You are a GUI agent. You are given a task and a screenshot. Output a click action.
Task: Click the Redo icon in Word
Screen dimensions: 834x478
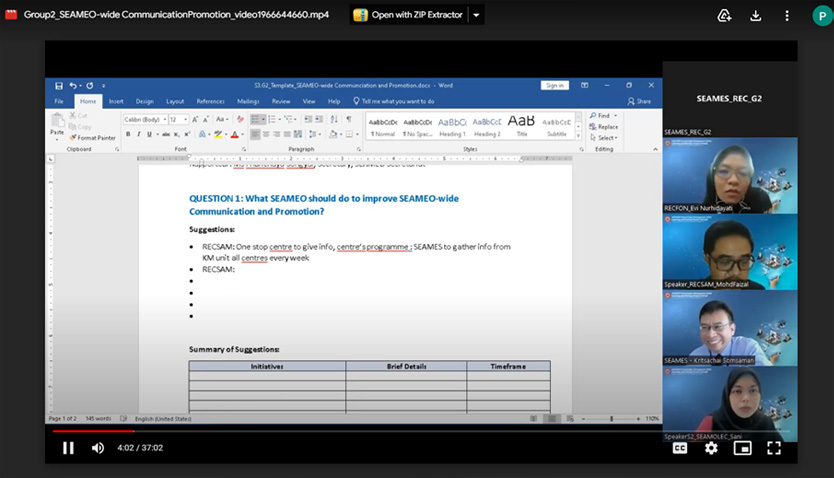pos(89,86)
